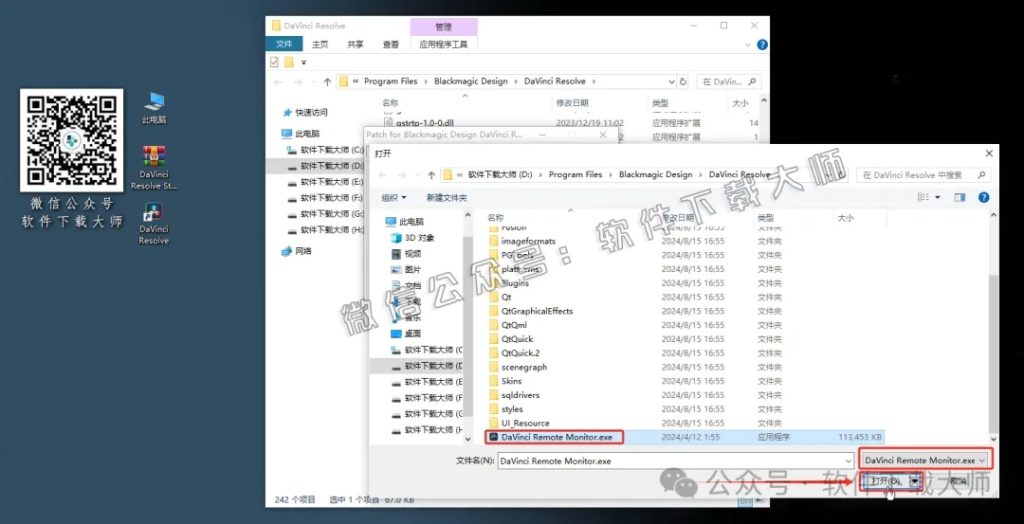This screenshot has width=1024, height=524.
Task: Select QtGraphicalEffects folder
Action: (x=537, y=311)
